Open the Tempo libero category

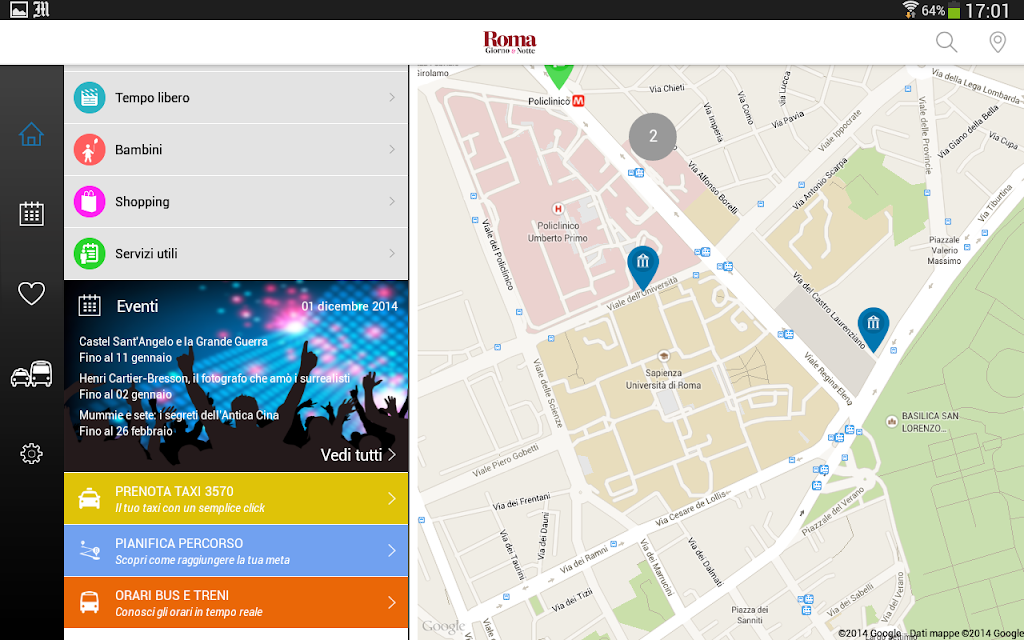236,97
